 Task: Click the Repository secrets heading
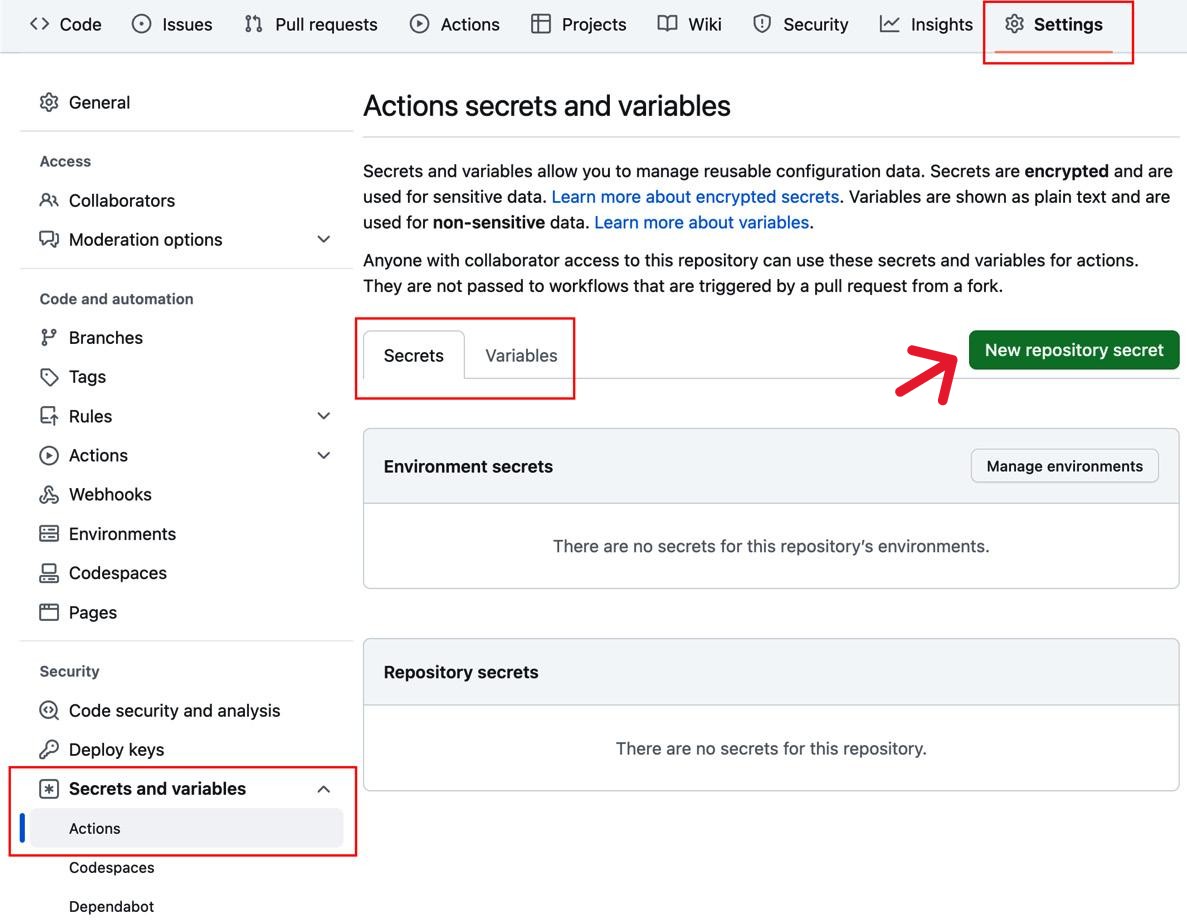(461, 672)
